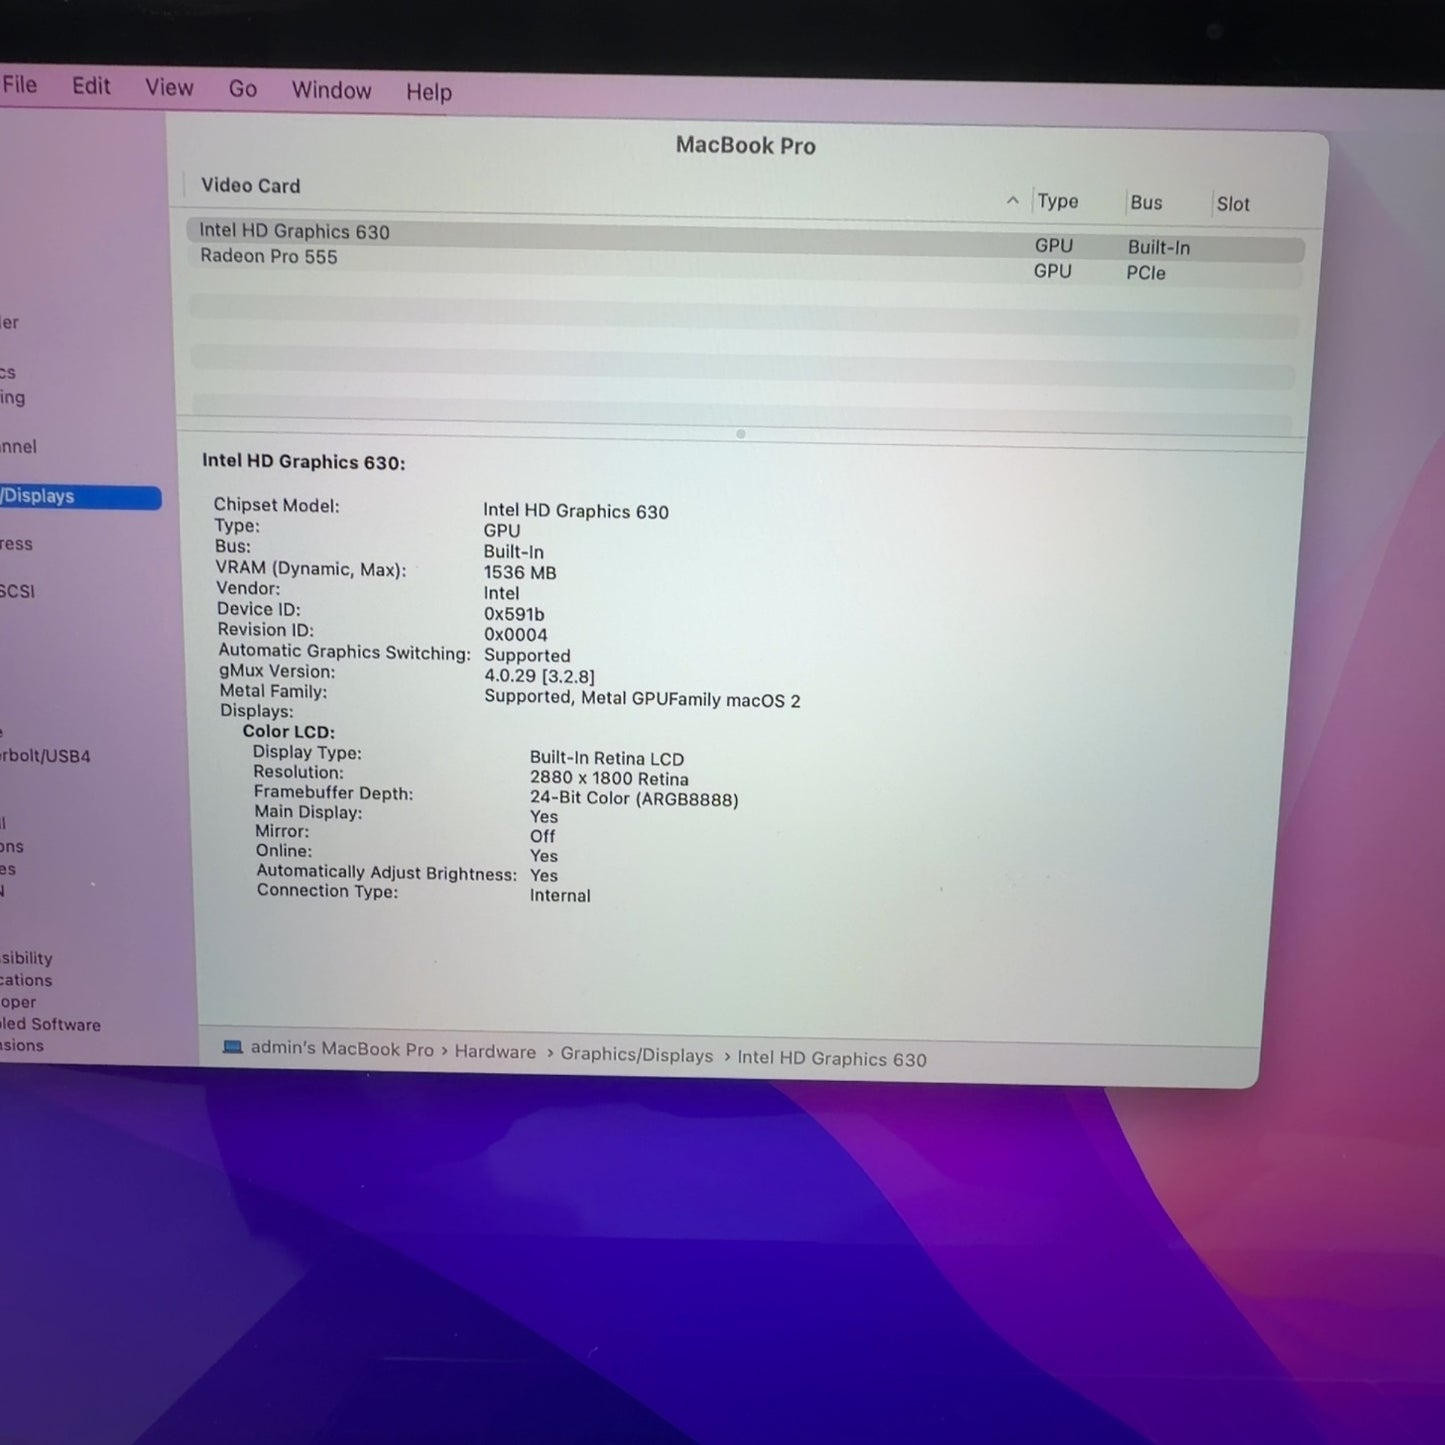Screen dimensions: 1445x1445
Task: Click Graphics/Displays in the bottom path bar
Action: pyautogui.click(x=636, y=1055)
